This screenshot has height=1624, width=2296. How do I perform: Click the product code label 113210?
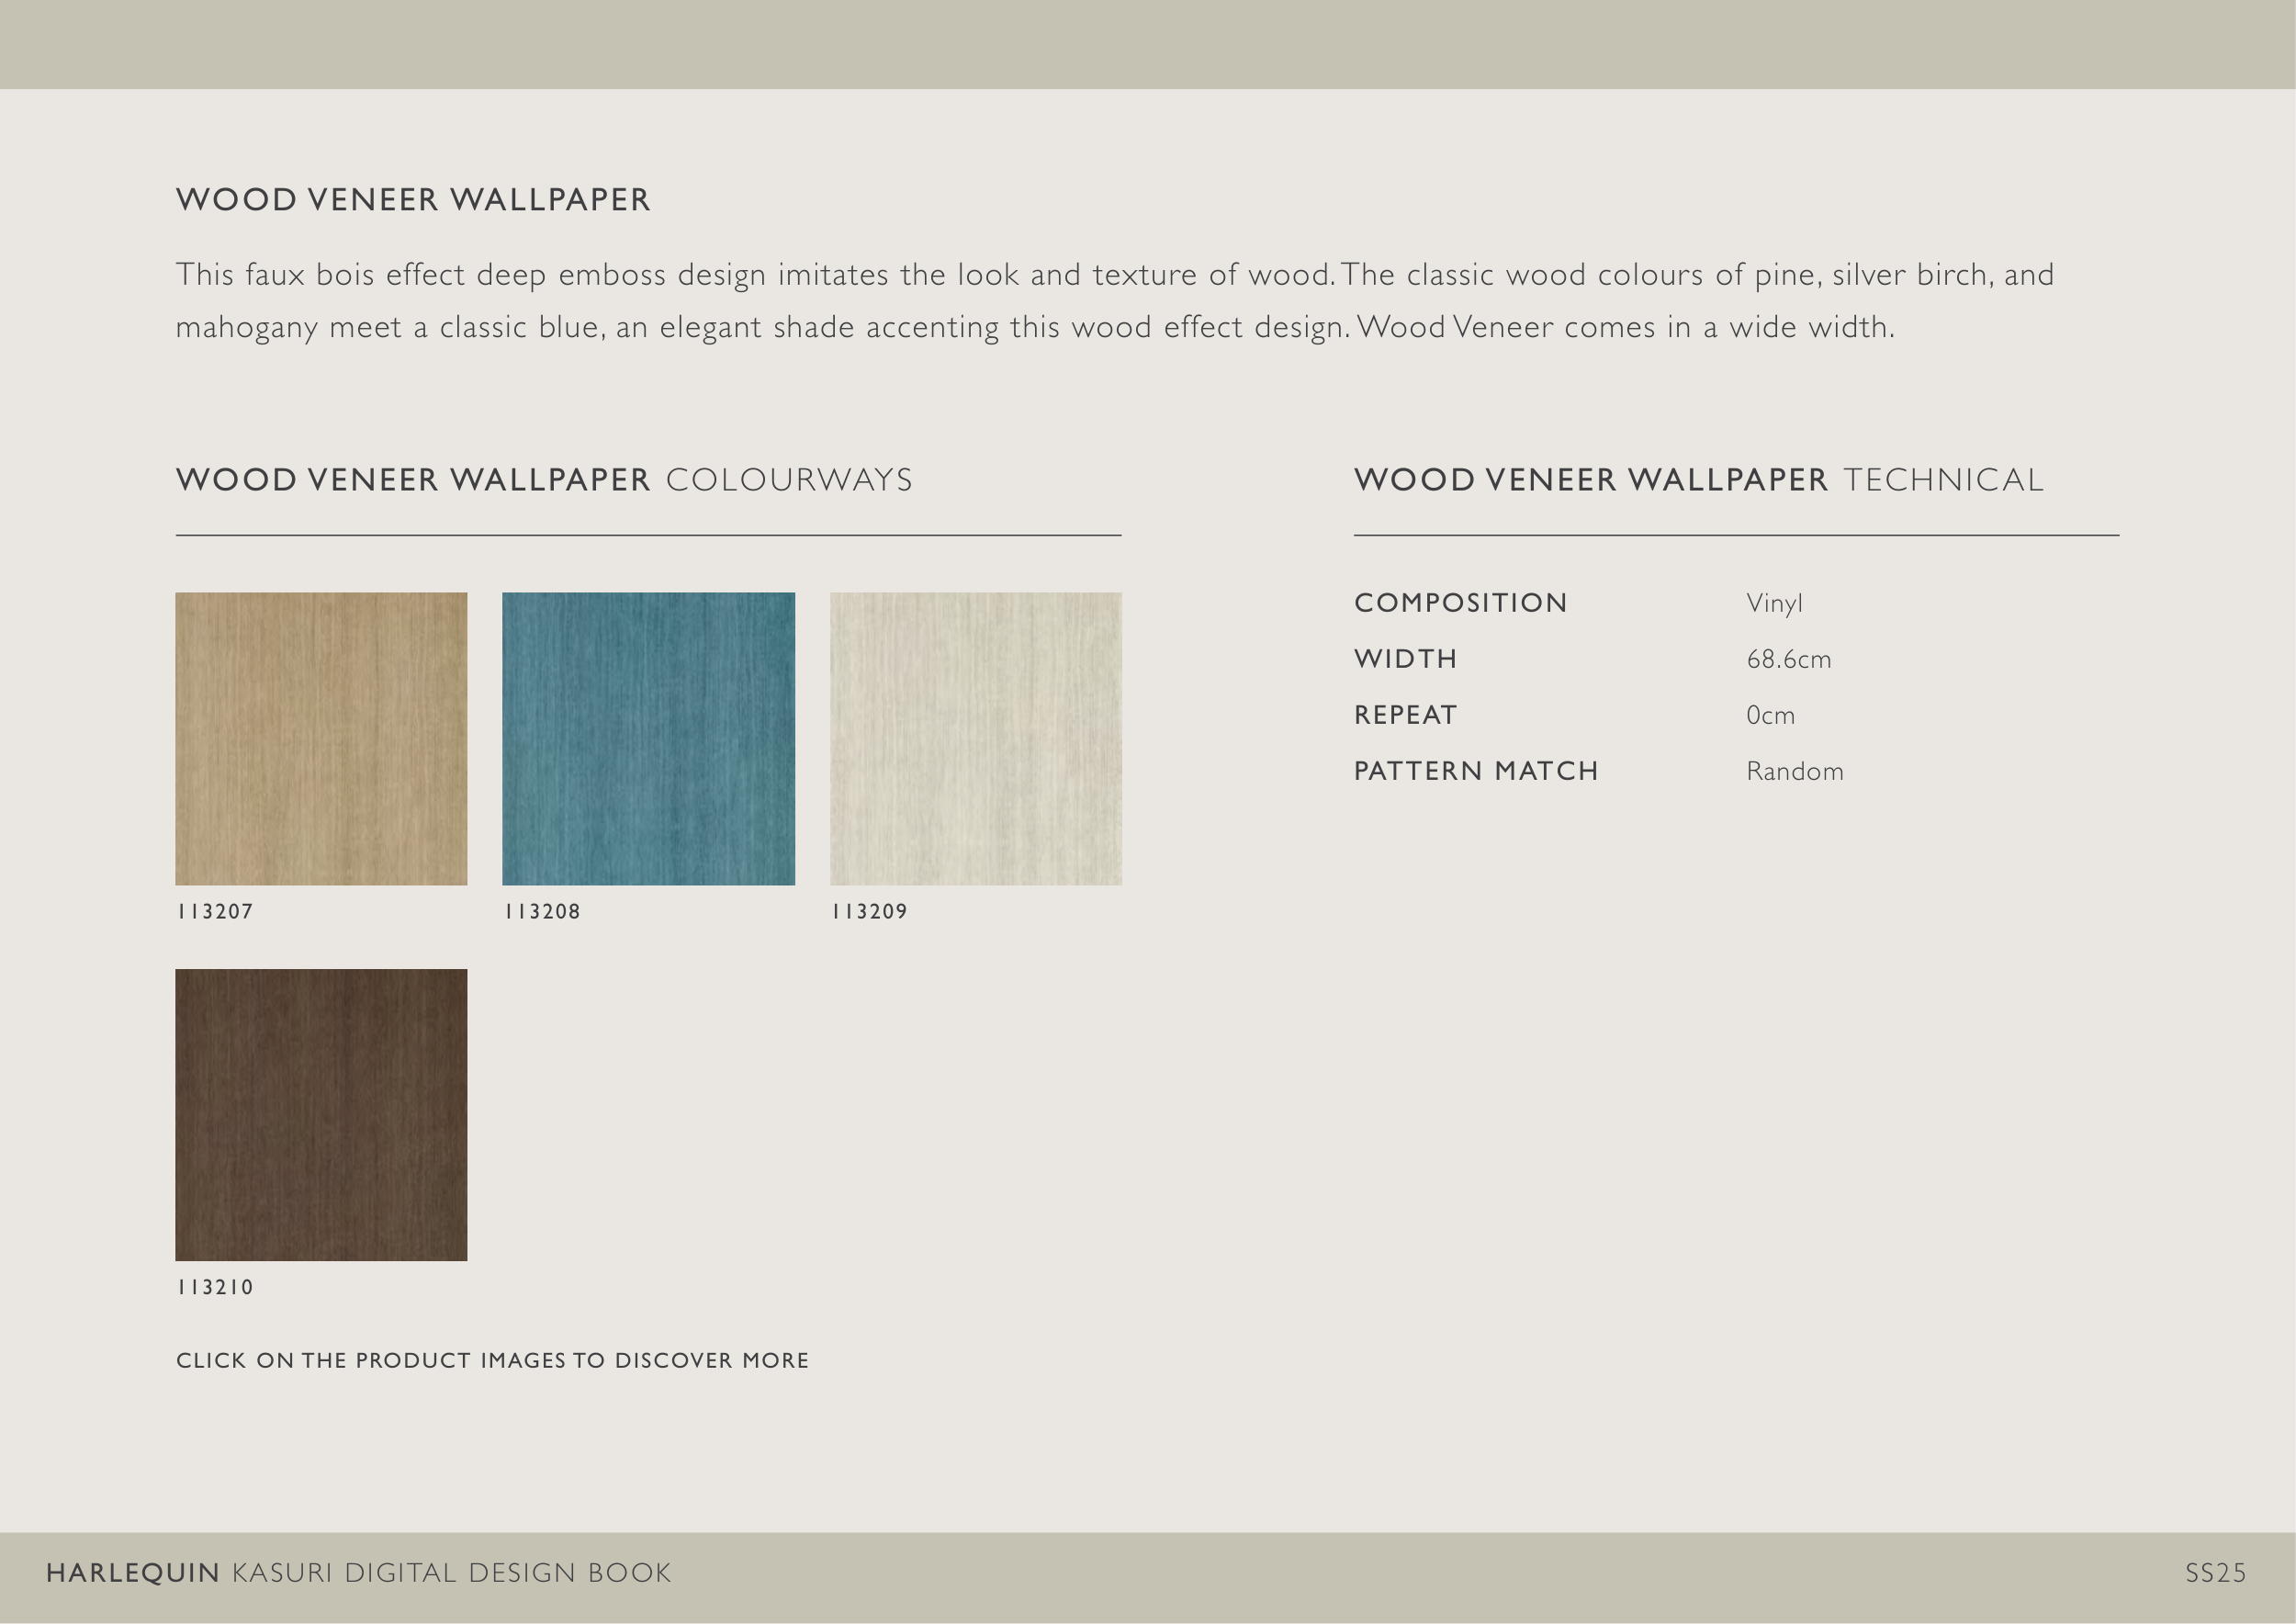(x=215, y=1287)
